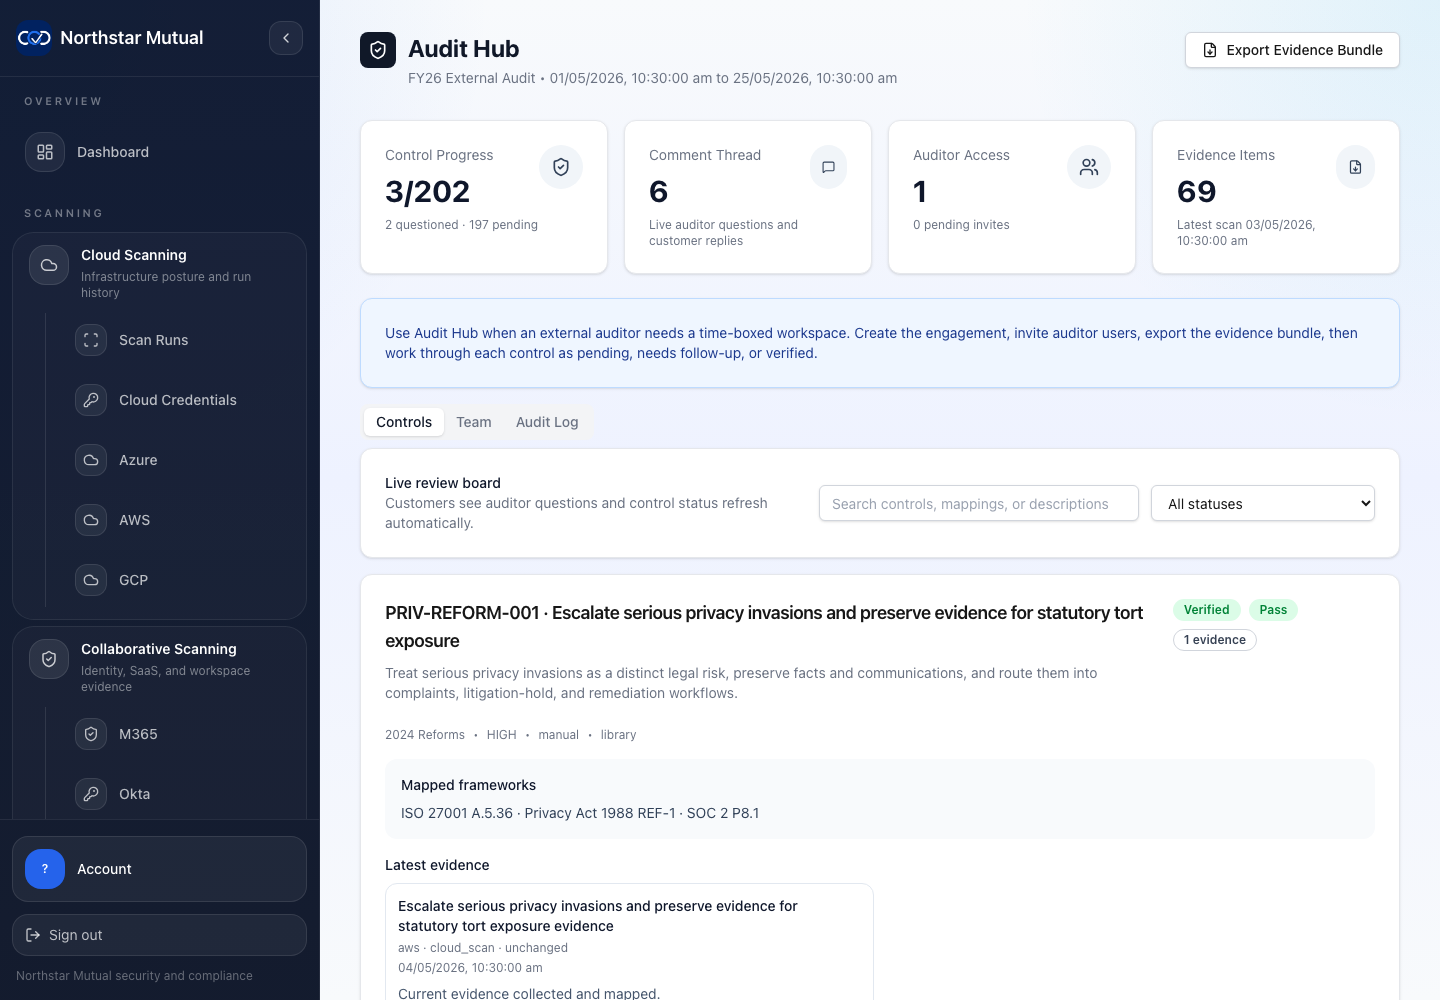Go to Cloud Credentials page
The width and height of the screenshot is (1440, 1000).
coord(178,400)
